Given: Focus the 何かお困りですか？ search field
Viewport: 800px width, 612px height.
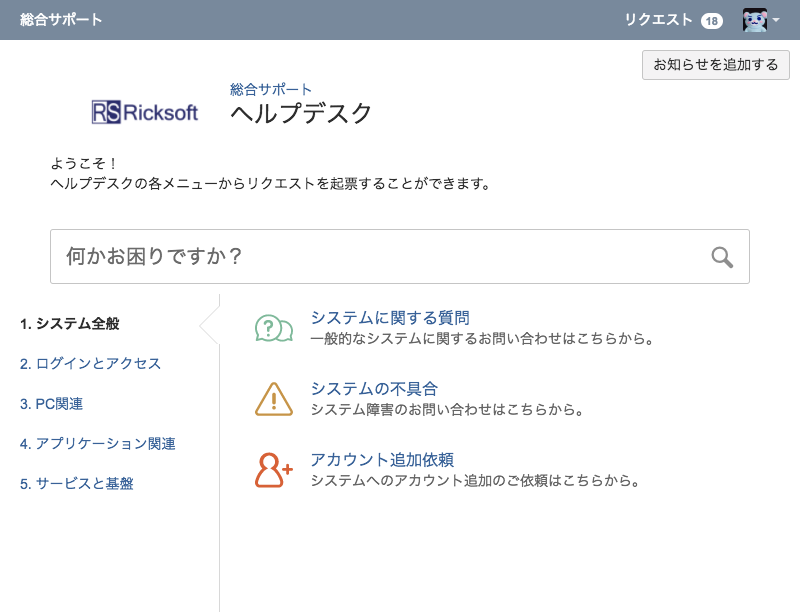Looking at the screenshot, I should 399,257.
